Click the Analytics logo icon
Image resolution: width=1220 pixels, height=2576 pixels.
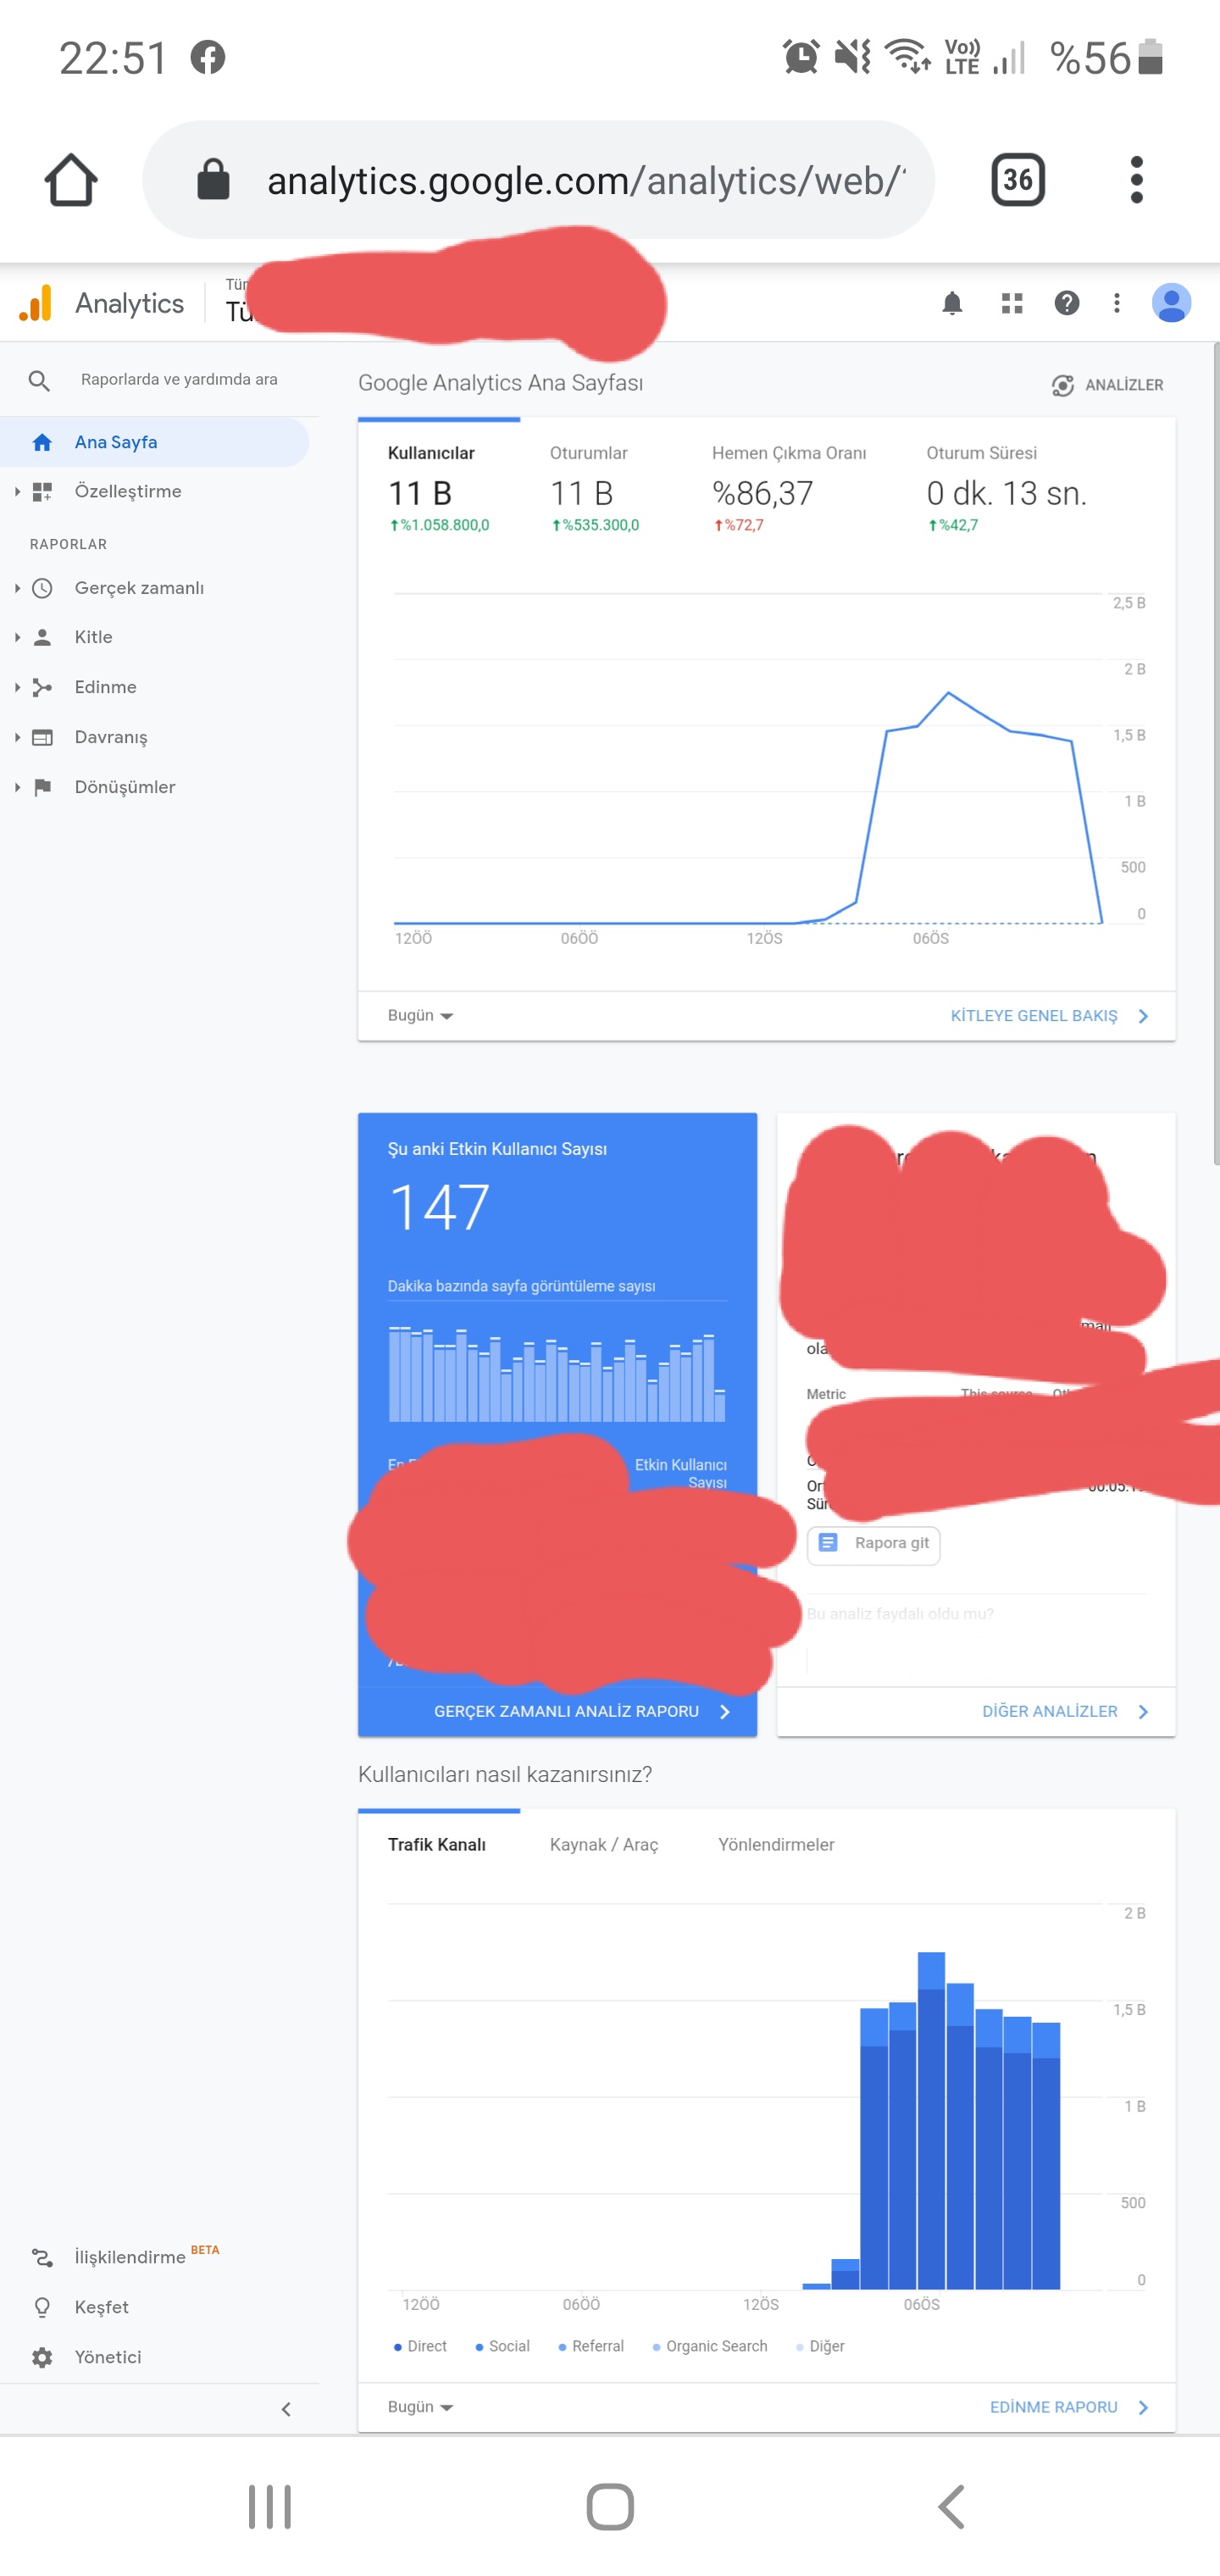click(36, 303)
